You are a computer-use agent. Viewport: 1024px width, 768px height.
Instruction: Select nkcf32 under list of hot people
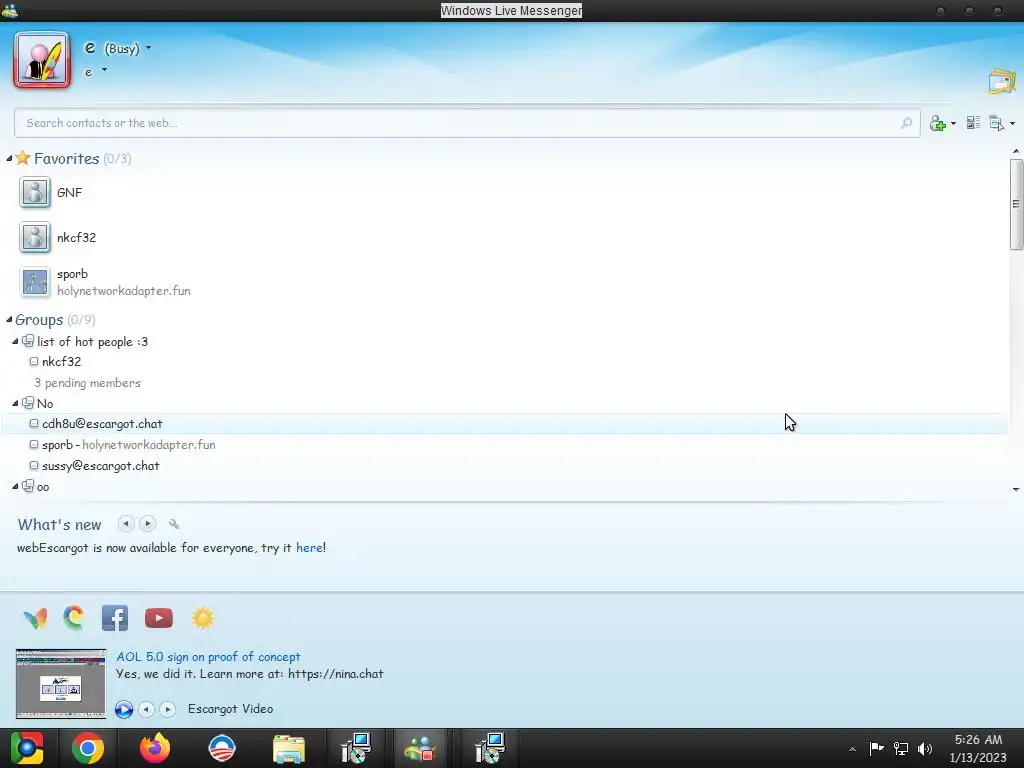pyautogui.click(x=61, y=361)
